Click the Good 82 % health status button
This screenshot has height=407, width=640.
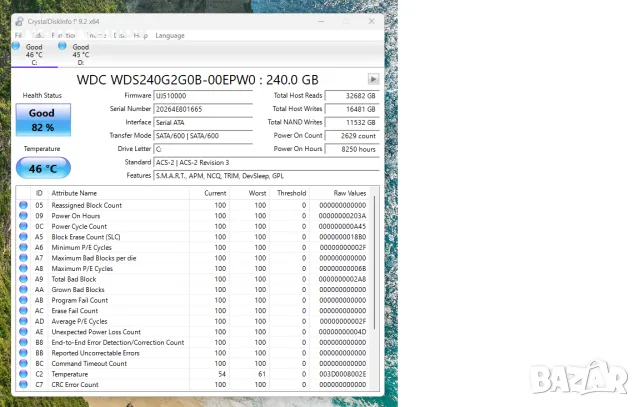click(x=43, y=120)
